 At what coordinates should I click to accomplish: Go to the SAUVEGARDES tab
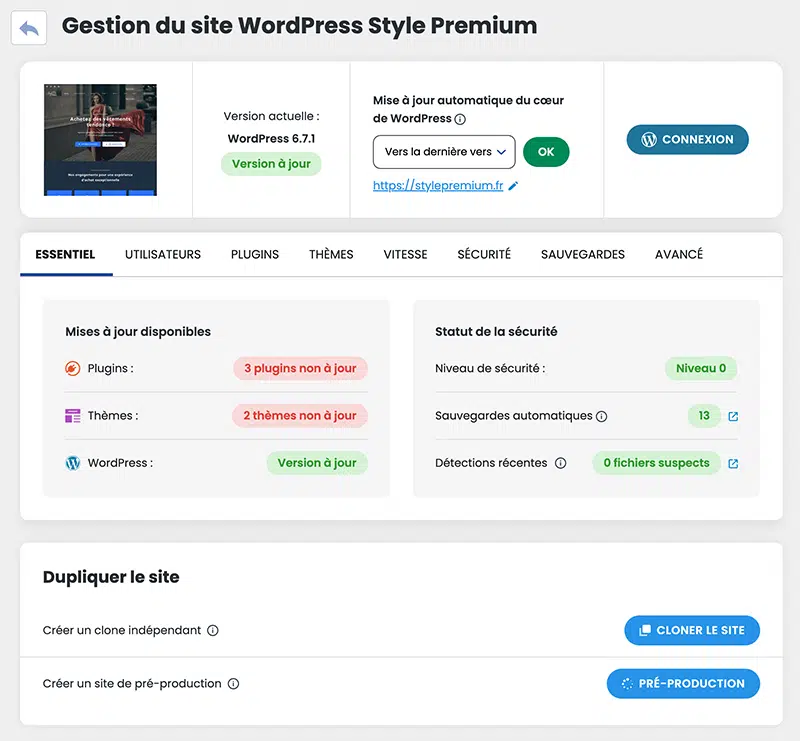583,254
